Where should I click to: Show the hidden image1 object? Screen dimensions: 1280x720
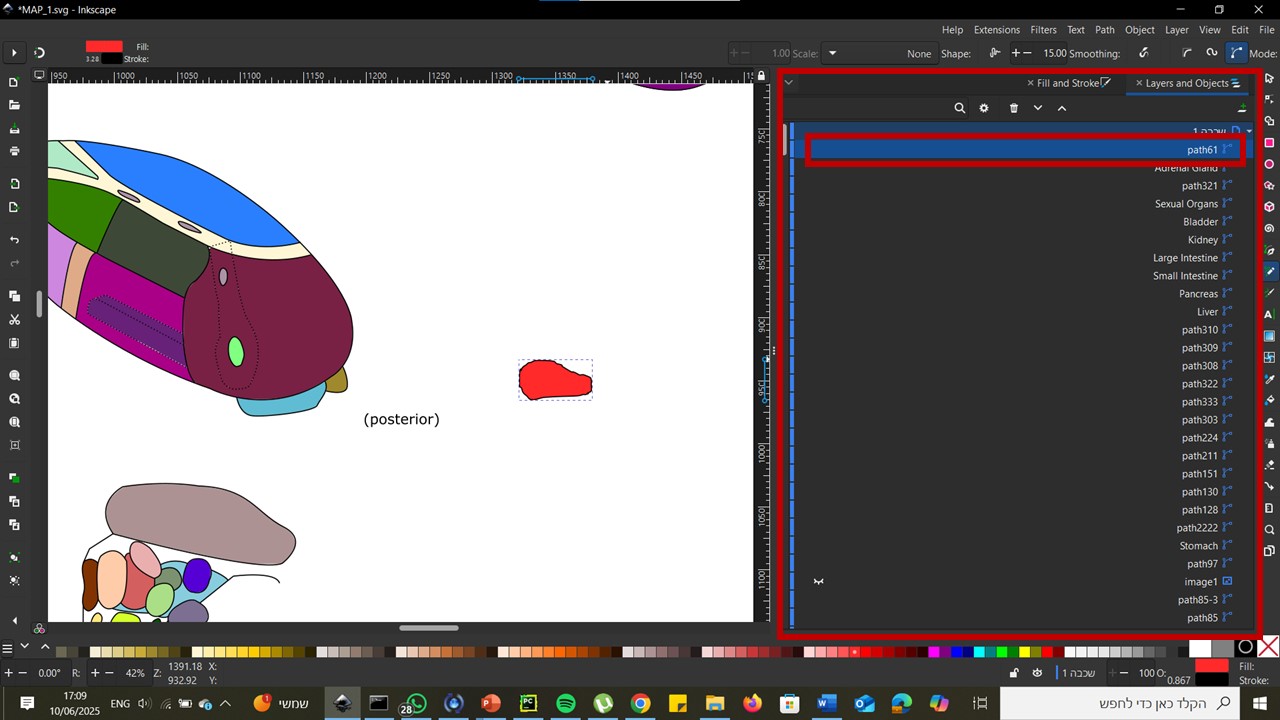coord(818,582)
